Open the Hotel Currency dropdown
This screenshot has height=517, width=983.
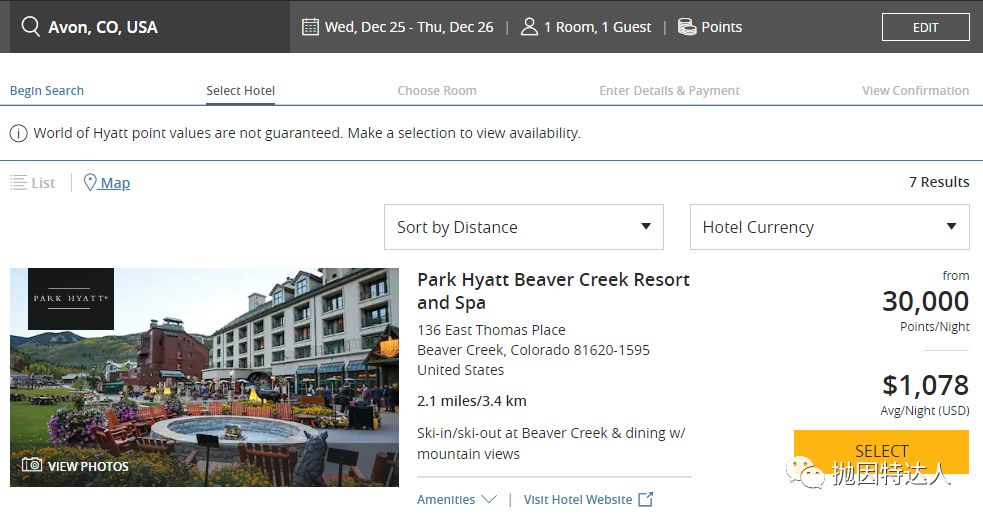pyautogui.click(x=829, y=227)
